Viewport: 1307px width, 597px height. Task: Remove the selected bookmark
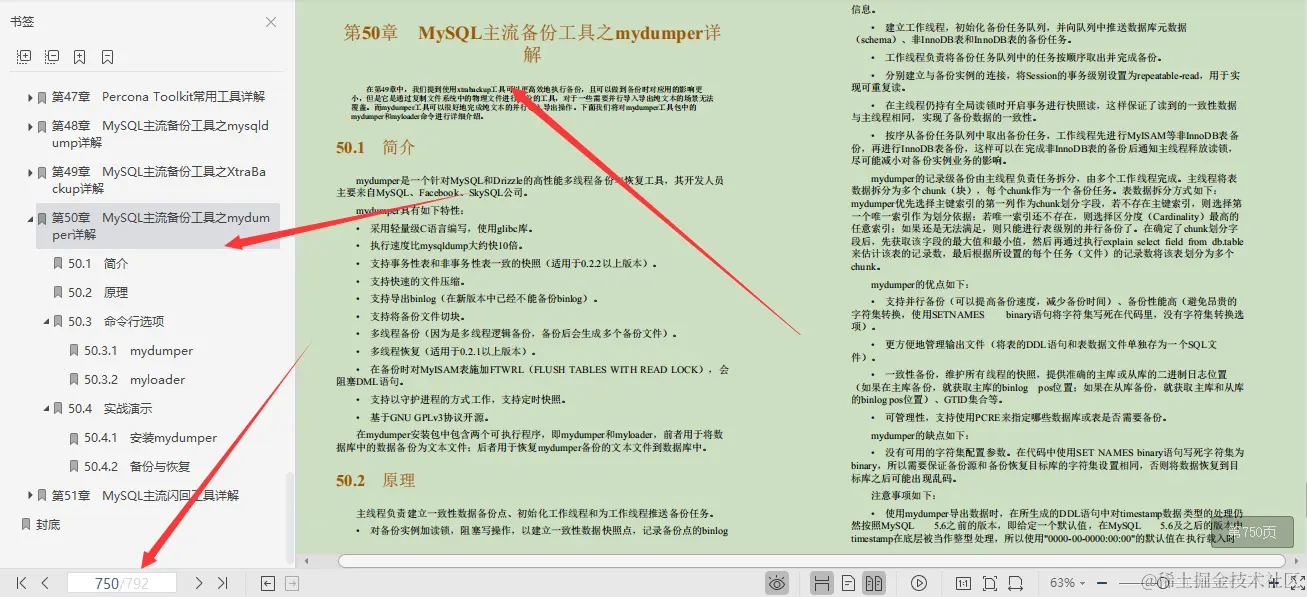click(107, 56)
